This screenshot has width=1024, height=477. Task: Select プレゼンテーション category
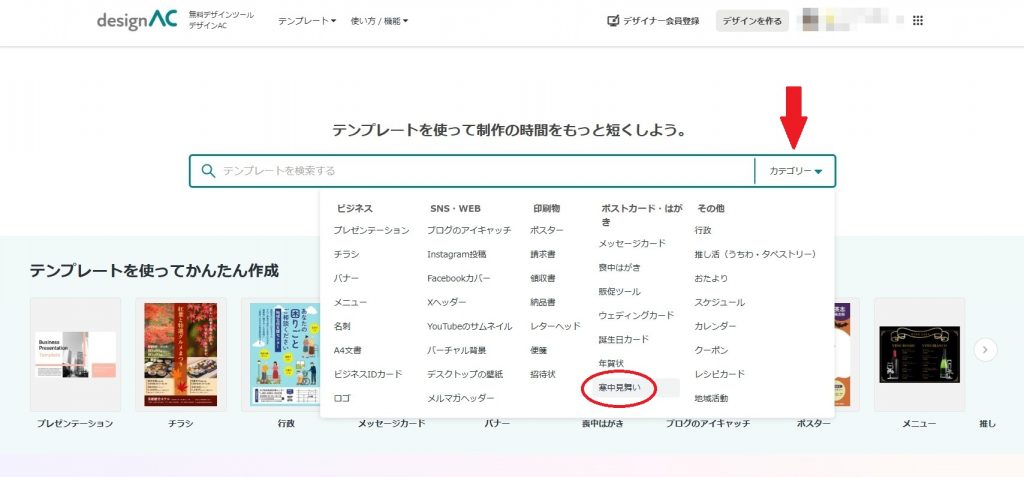click(x=372, y=230)
